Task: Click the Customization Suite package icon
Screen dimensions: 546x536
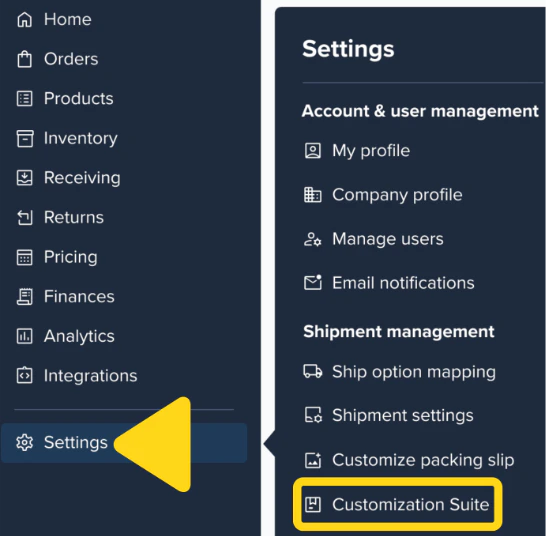Action: tap(313, 504)
